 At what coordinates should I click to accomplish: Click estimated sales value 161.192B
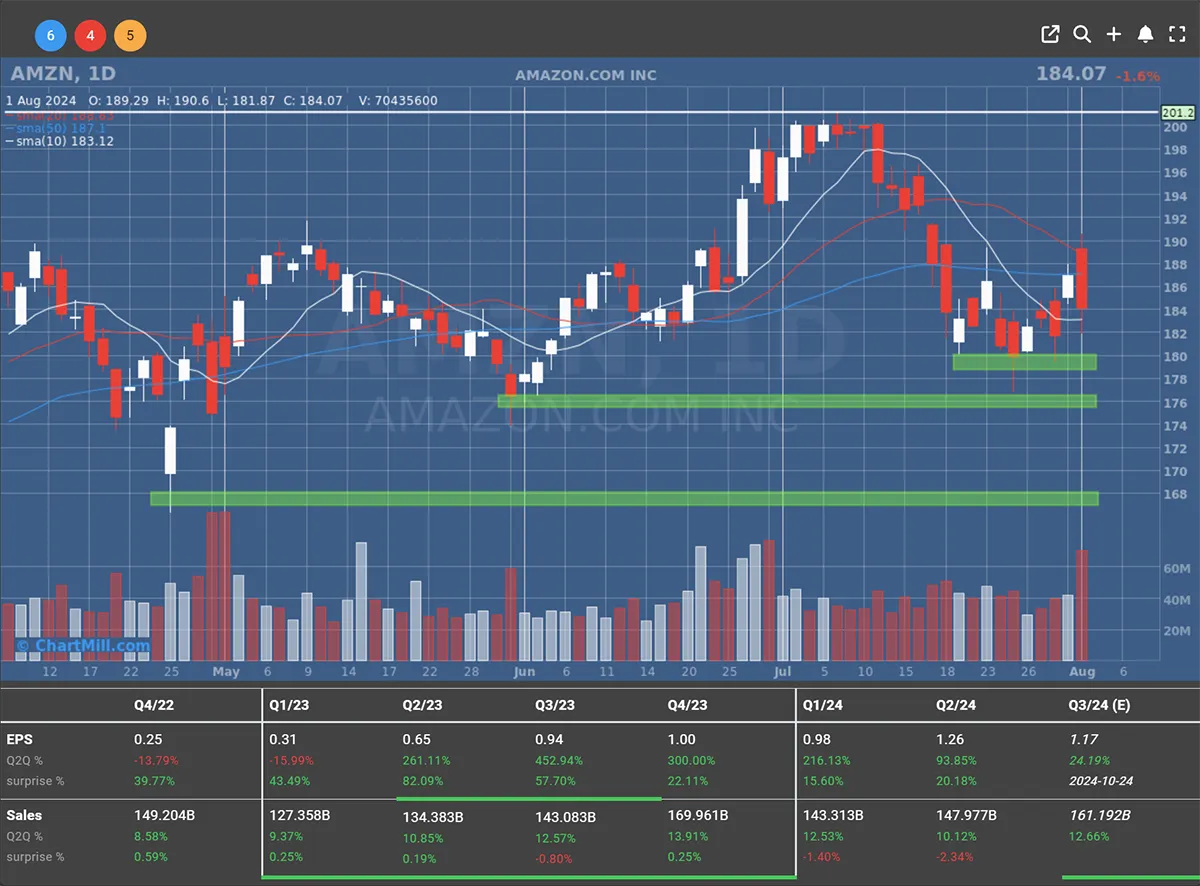(1100, 815)
